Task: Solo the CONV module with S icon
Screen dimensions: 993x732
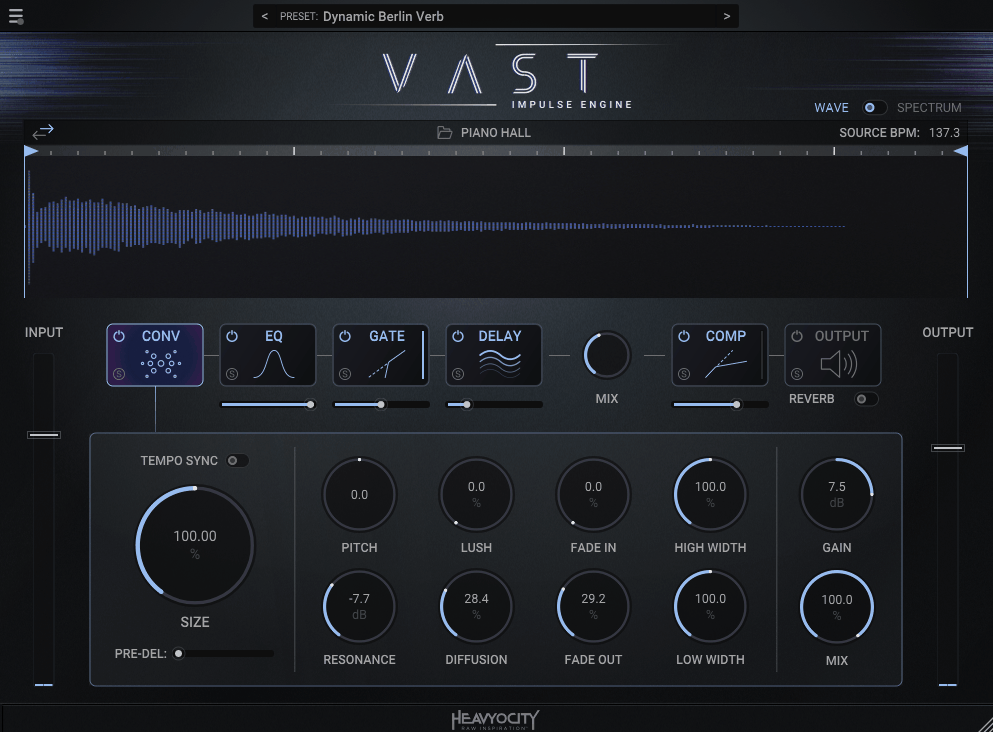Action: click(x=119, y=374)
